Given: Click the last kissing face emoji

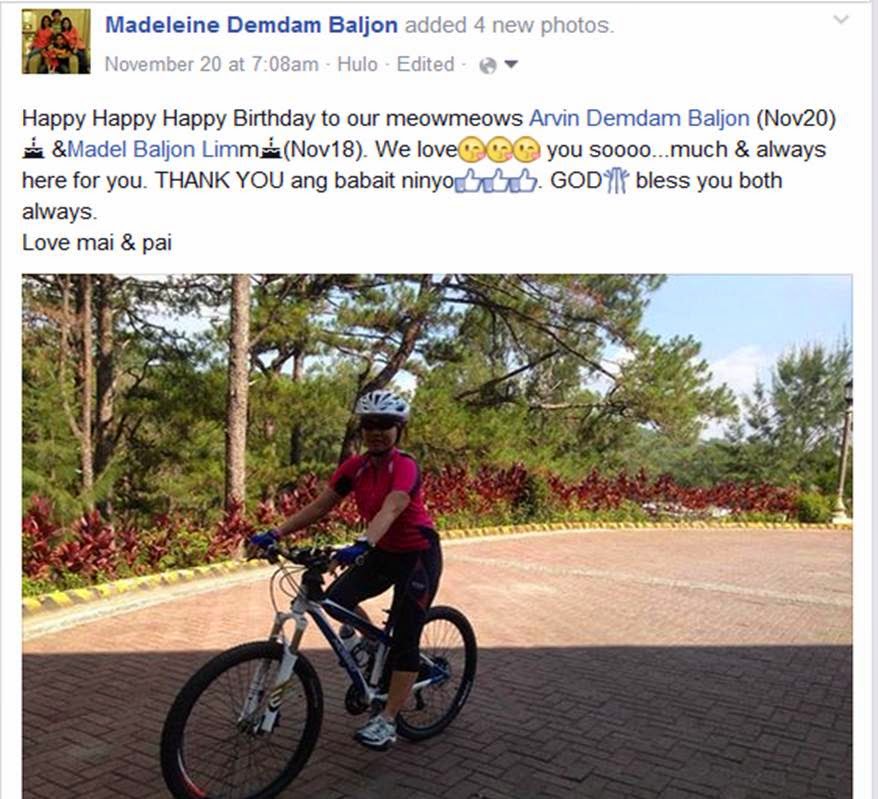Looking at the screenshot, I should [527, 150].
